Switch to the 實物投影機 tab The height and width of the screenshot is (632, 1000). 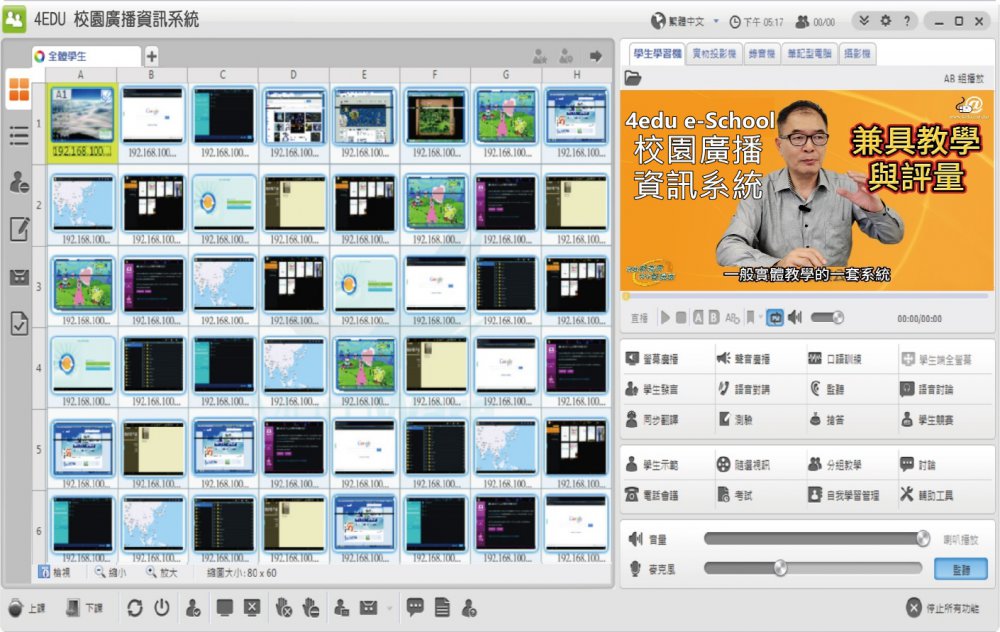tap(714, 53)
